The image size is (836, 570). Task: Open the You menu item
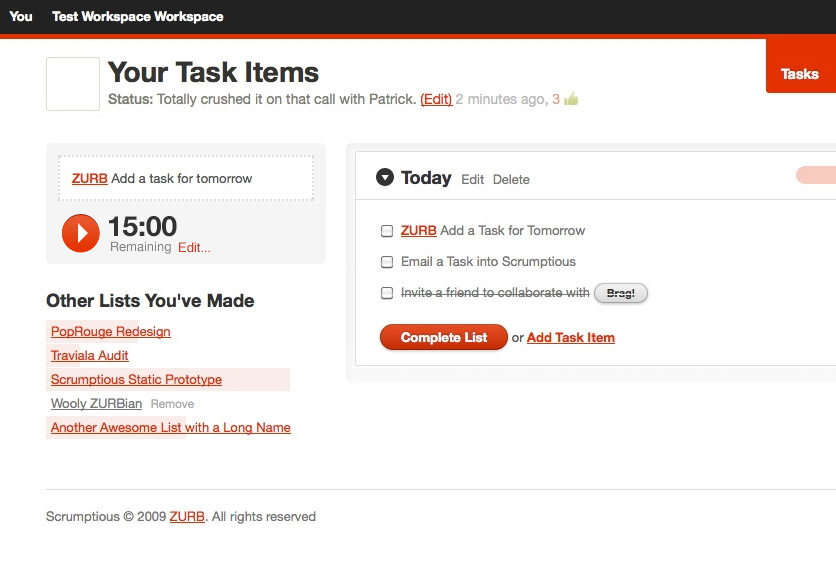21,17
